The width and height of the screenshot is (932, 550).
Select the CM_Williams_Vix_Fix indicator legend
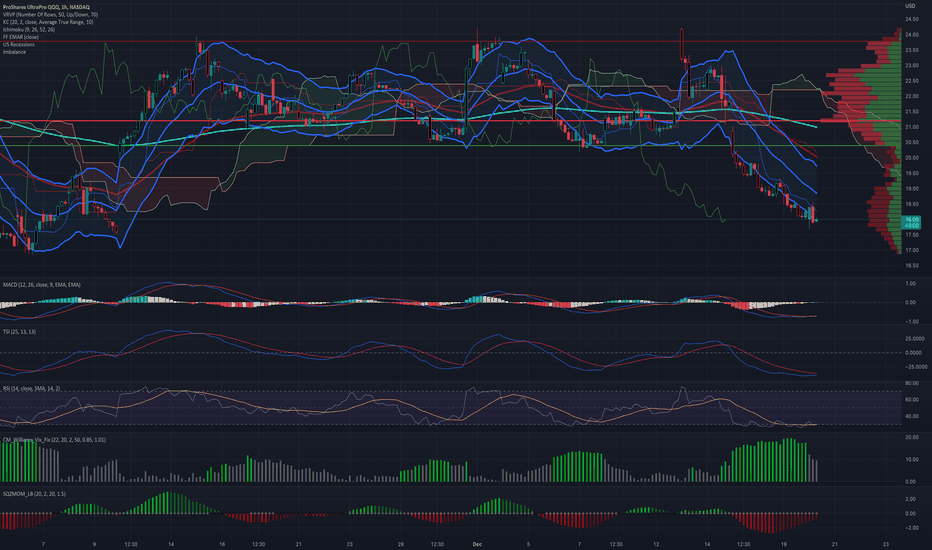pyautogui.click(x=54, y=440)
